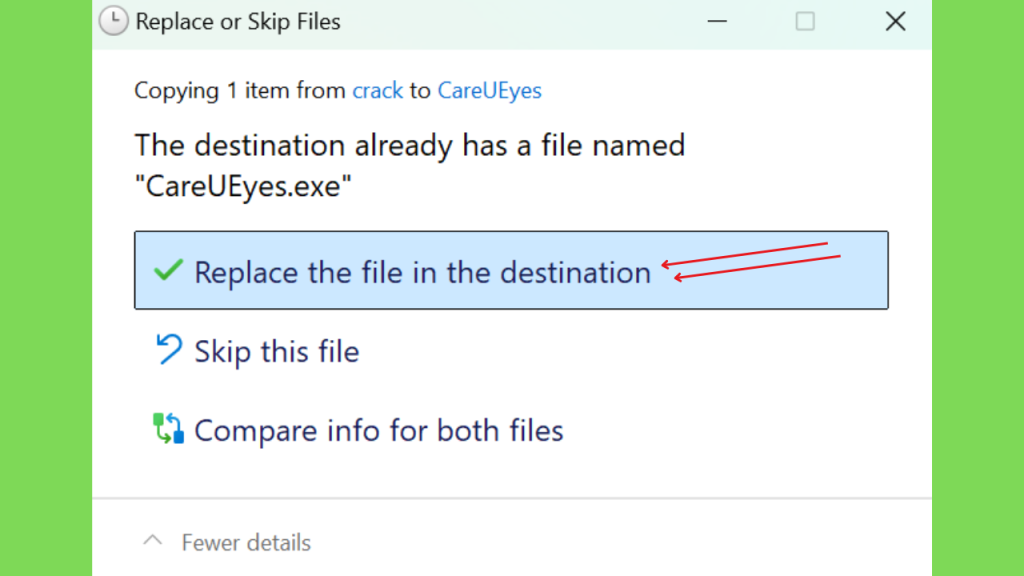Click the blue curved skip arrow icon
1024x576 pixels.
click(168, 349)
